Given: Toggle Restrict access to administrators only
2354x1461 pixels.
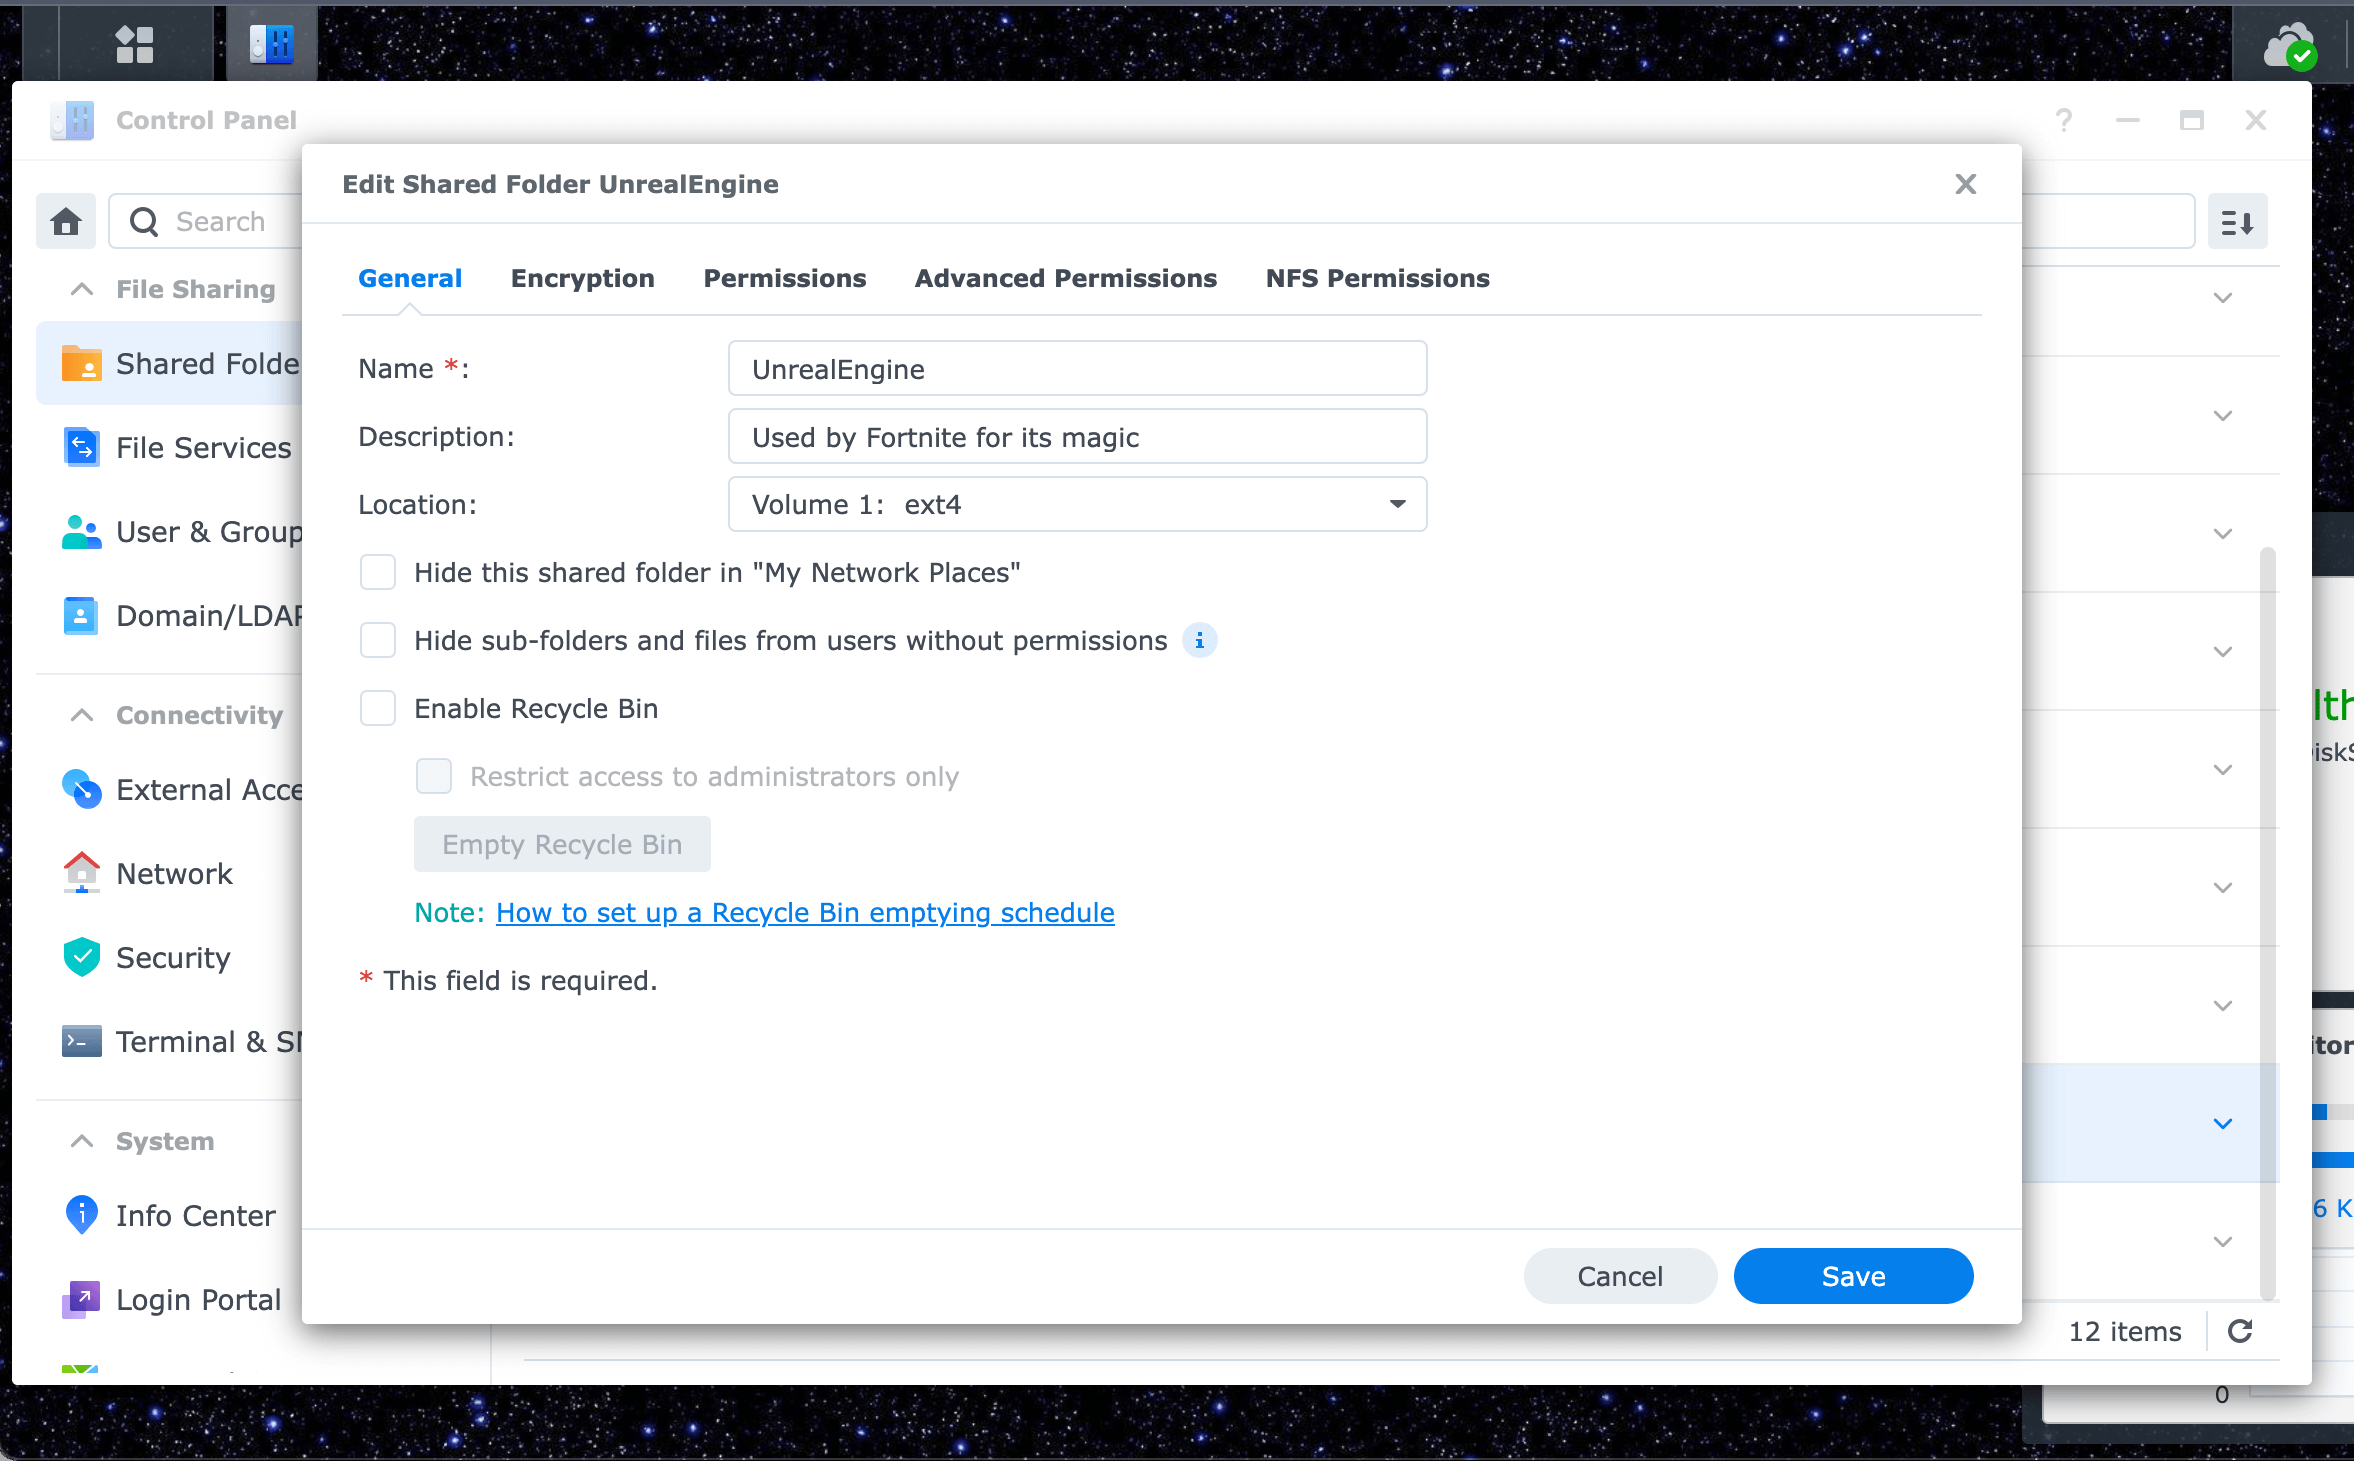Looking at the screenshot, I should coord(434,776).
